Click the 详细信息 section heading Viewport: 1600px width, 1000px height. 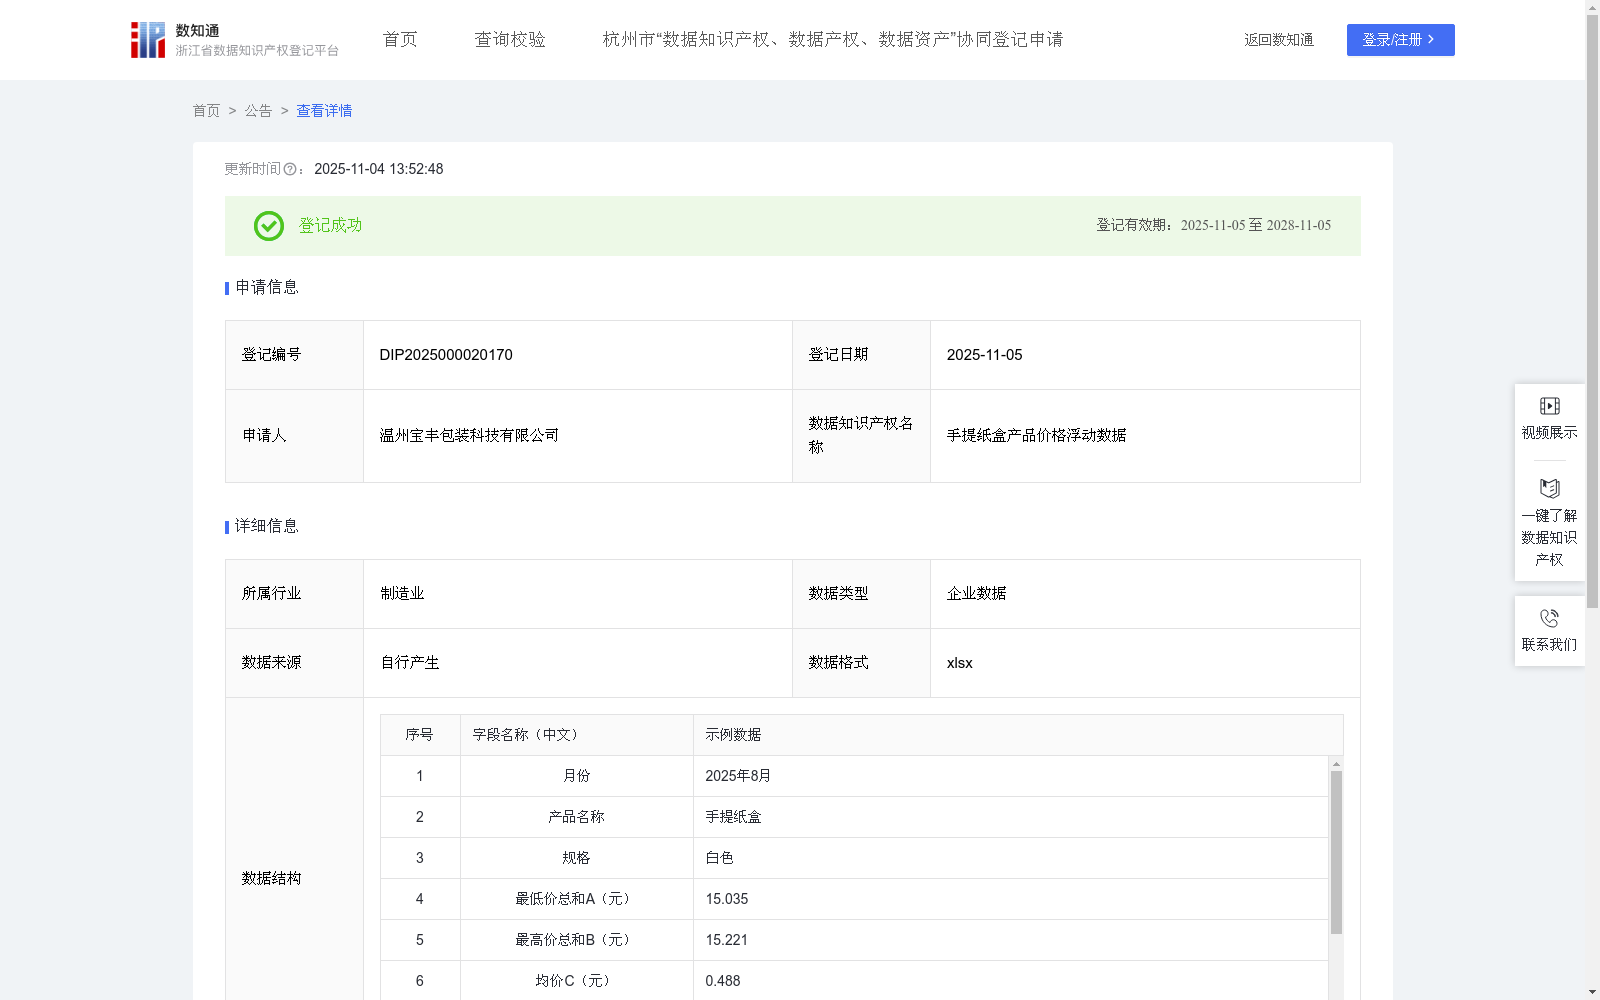pyautogui.click(x=267, y=527)
